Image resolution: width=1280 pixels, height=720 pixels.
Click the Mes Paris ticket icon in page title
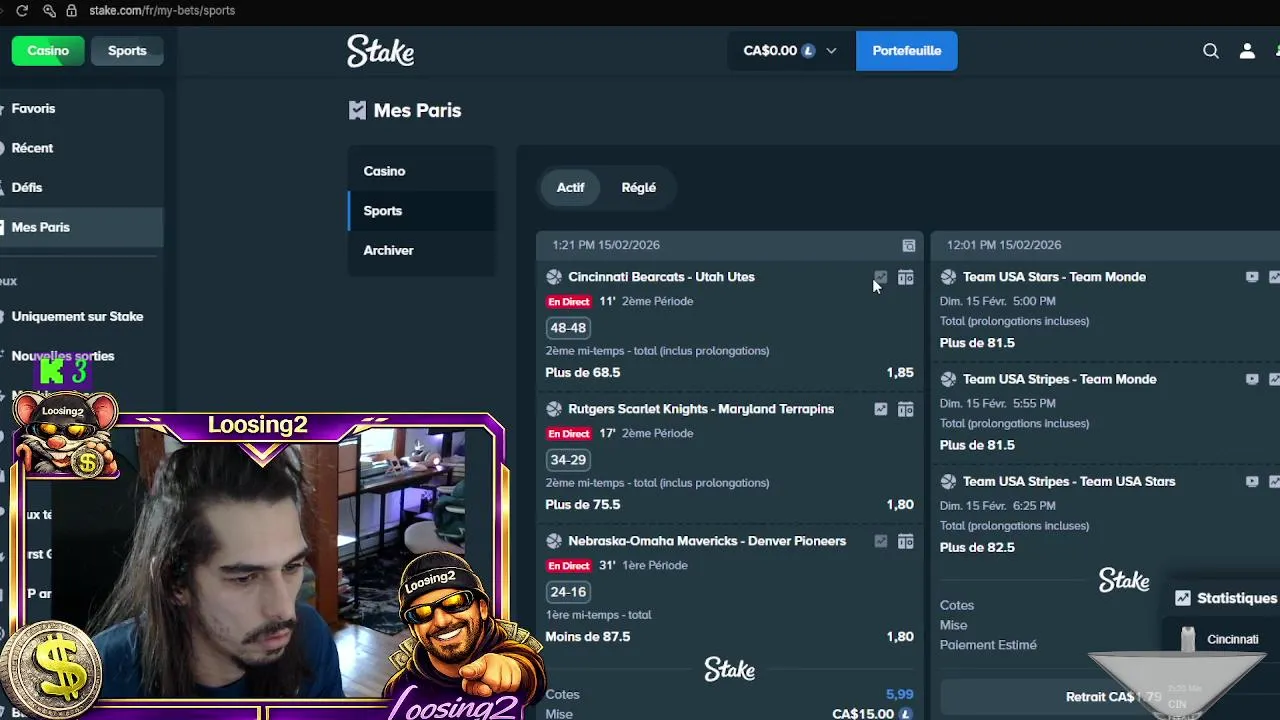pyautogui.click(x=357, y=111)
